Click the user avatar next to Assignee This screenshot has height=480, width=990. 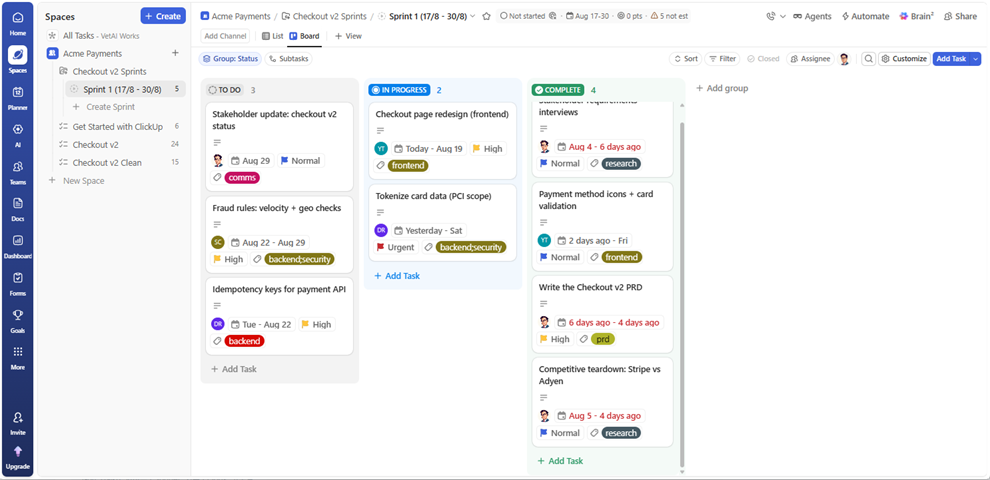pyautogui.click(x=844, y=59)
